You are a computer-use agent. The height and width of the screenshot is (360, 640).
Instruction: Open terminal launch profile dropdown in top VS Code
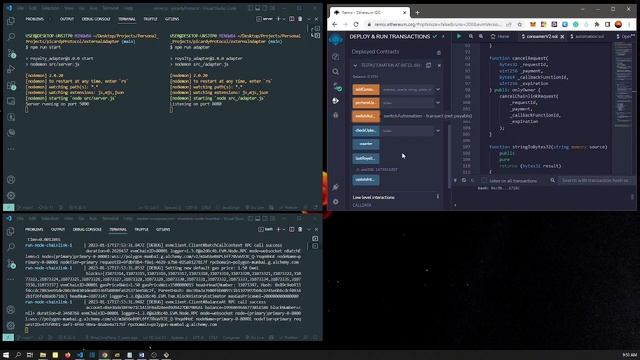point(284,19)
